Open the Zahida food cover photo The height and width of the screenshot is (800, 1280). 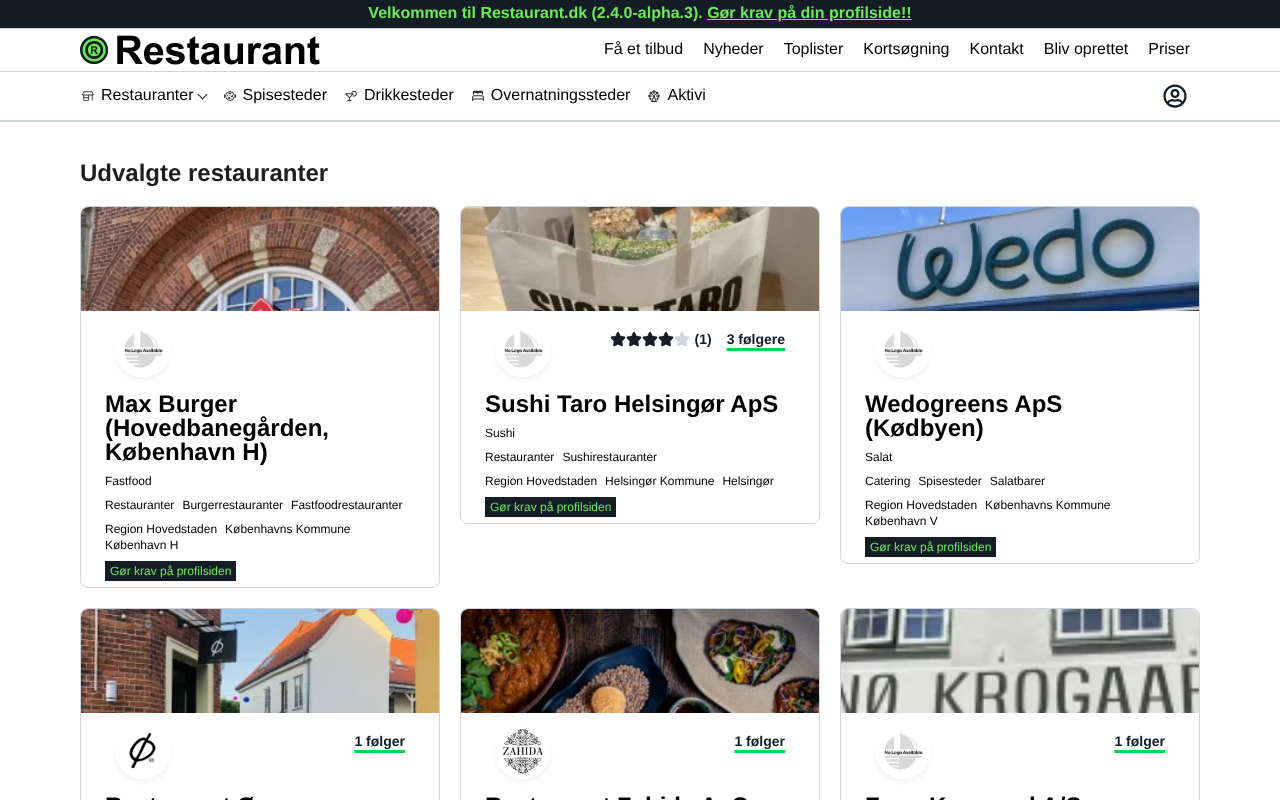640,661
